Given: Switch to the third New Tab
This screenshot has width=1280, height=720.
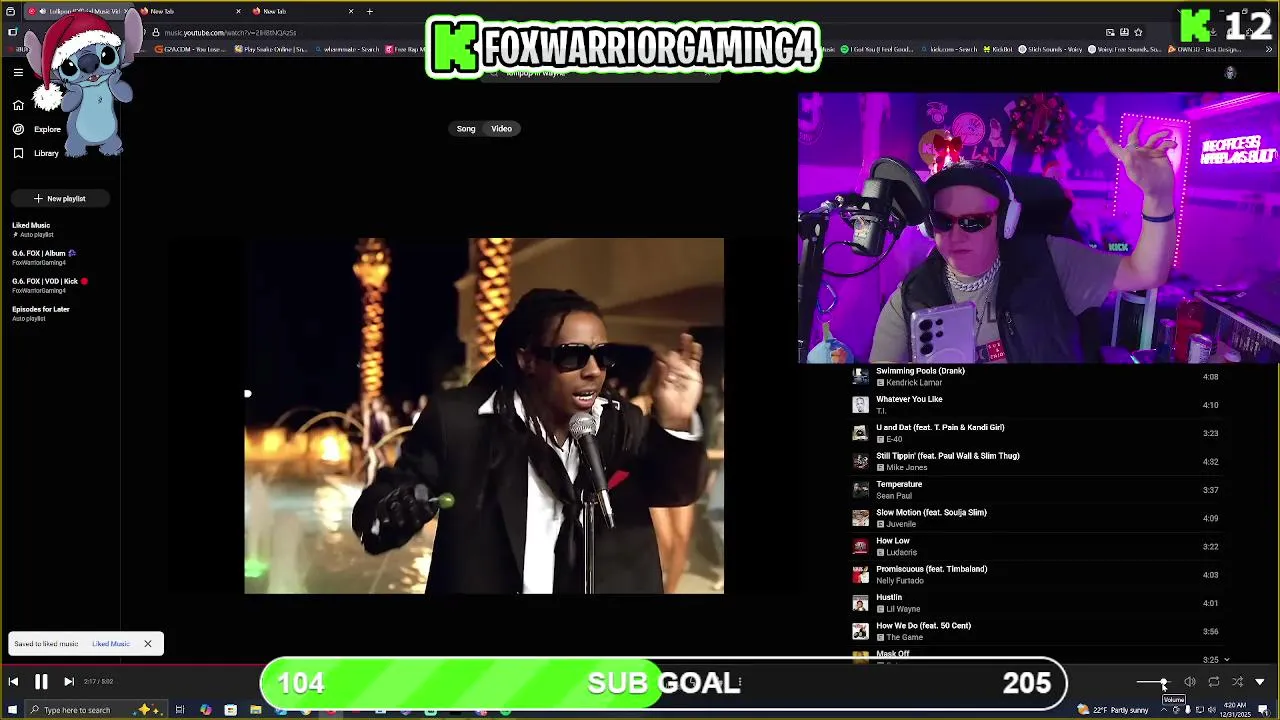Looking at the screenshot, I should coord(303,11).
